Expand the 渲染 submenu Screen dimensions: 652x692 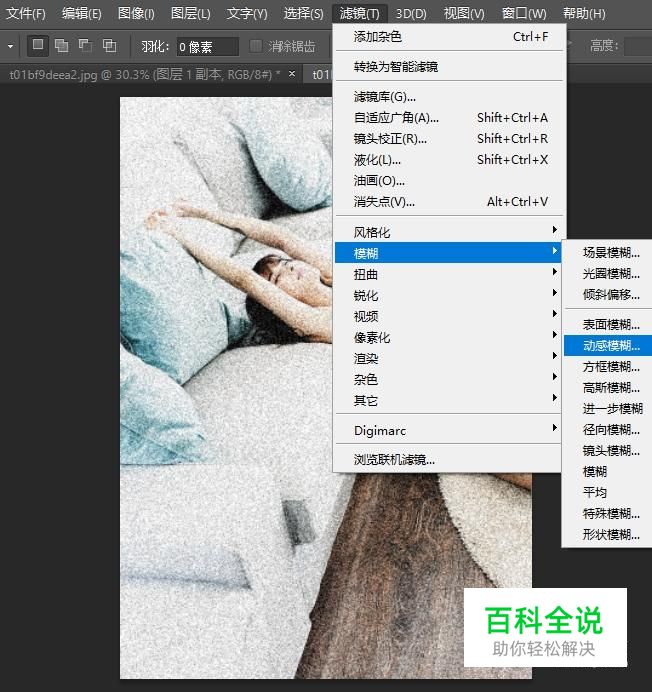(448, 358)
